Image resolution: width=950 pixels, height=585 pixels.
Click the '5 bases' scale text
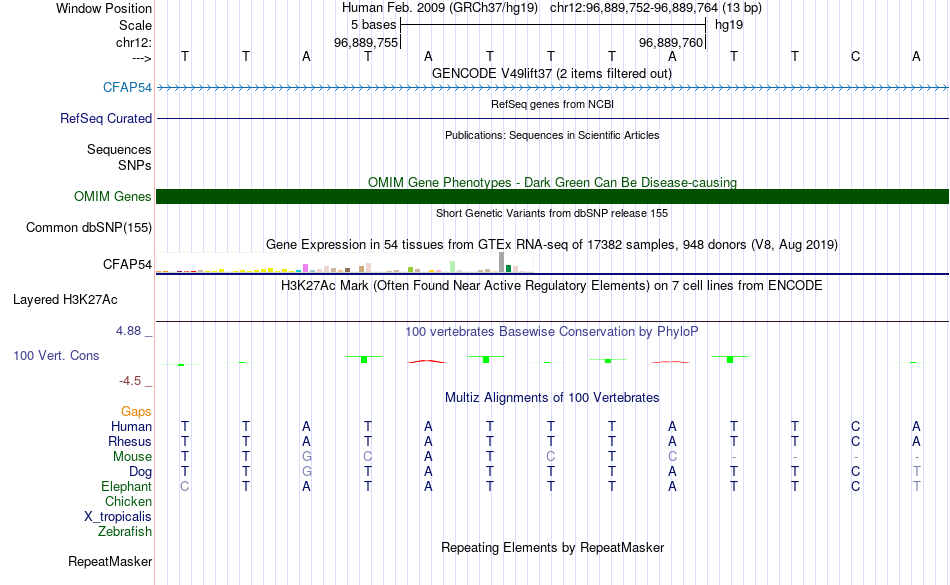pos(373,25)
